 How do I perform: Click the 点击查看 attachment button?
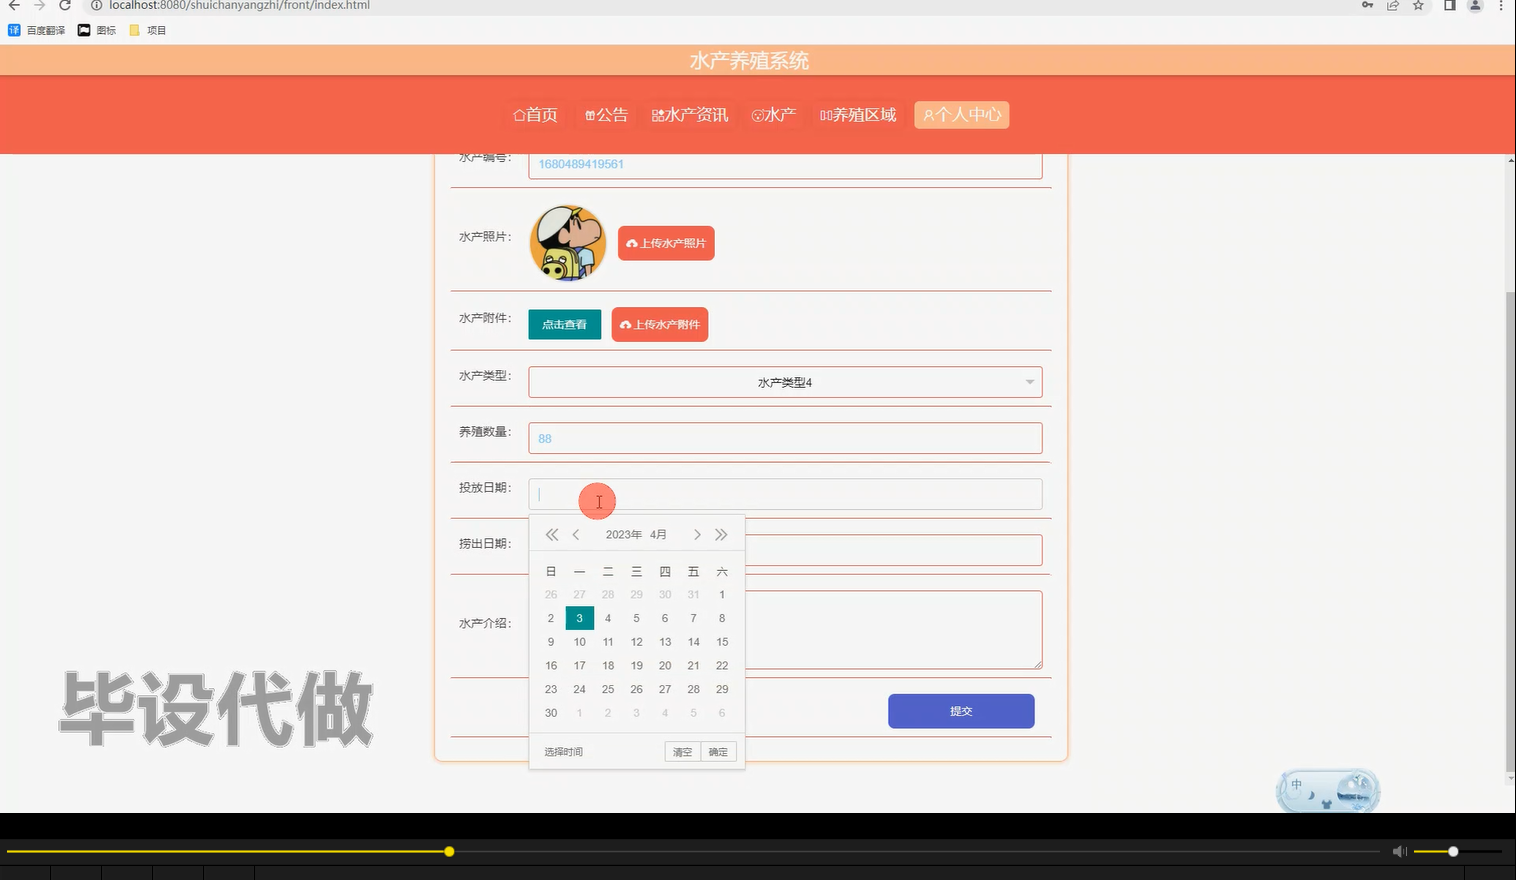coord(564,324)
